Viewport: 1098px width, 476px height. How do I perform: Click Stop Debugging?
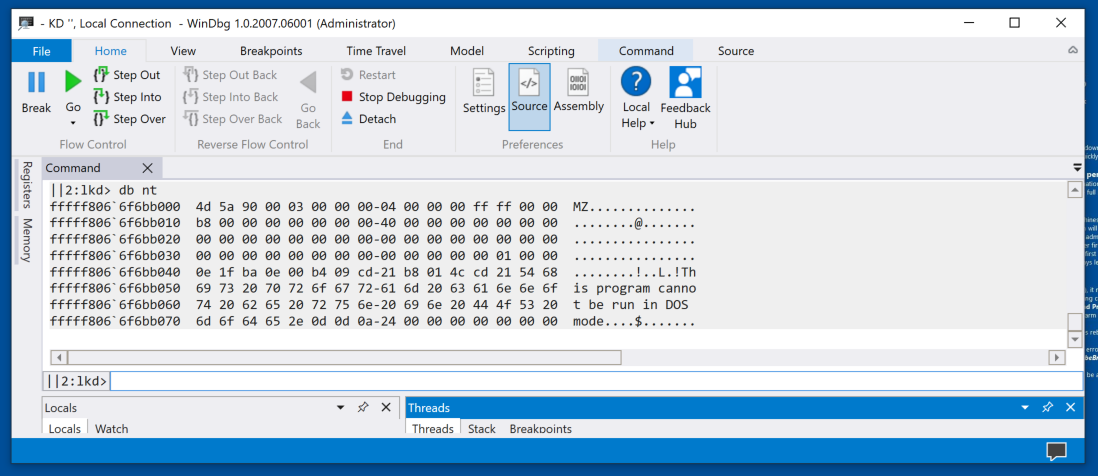(394, 97)
